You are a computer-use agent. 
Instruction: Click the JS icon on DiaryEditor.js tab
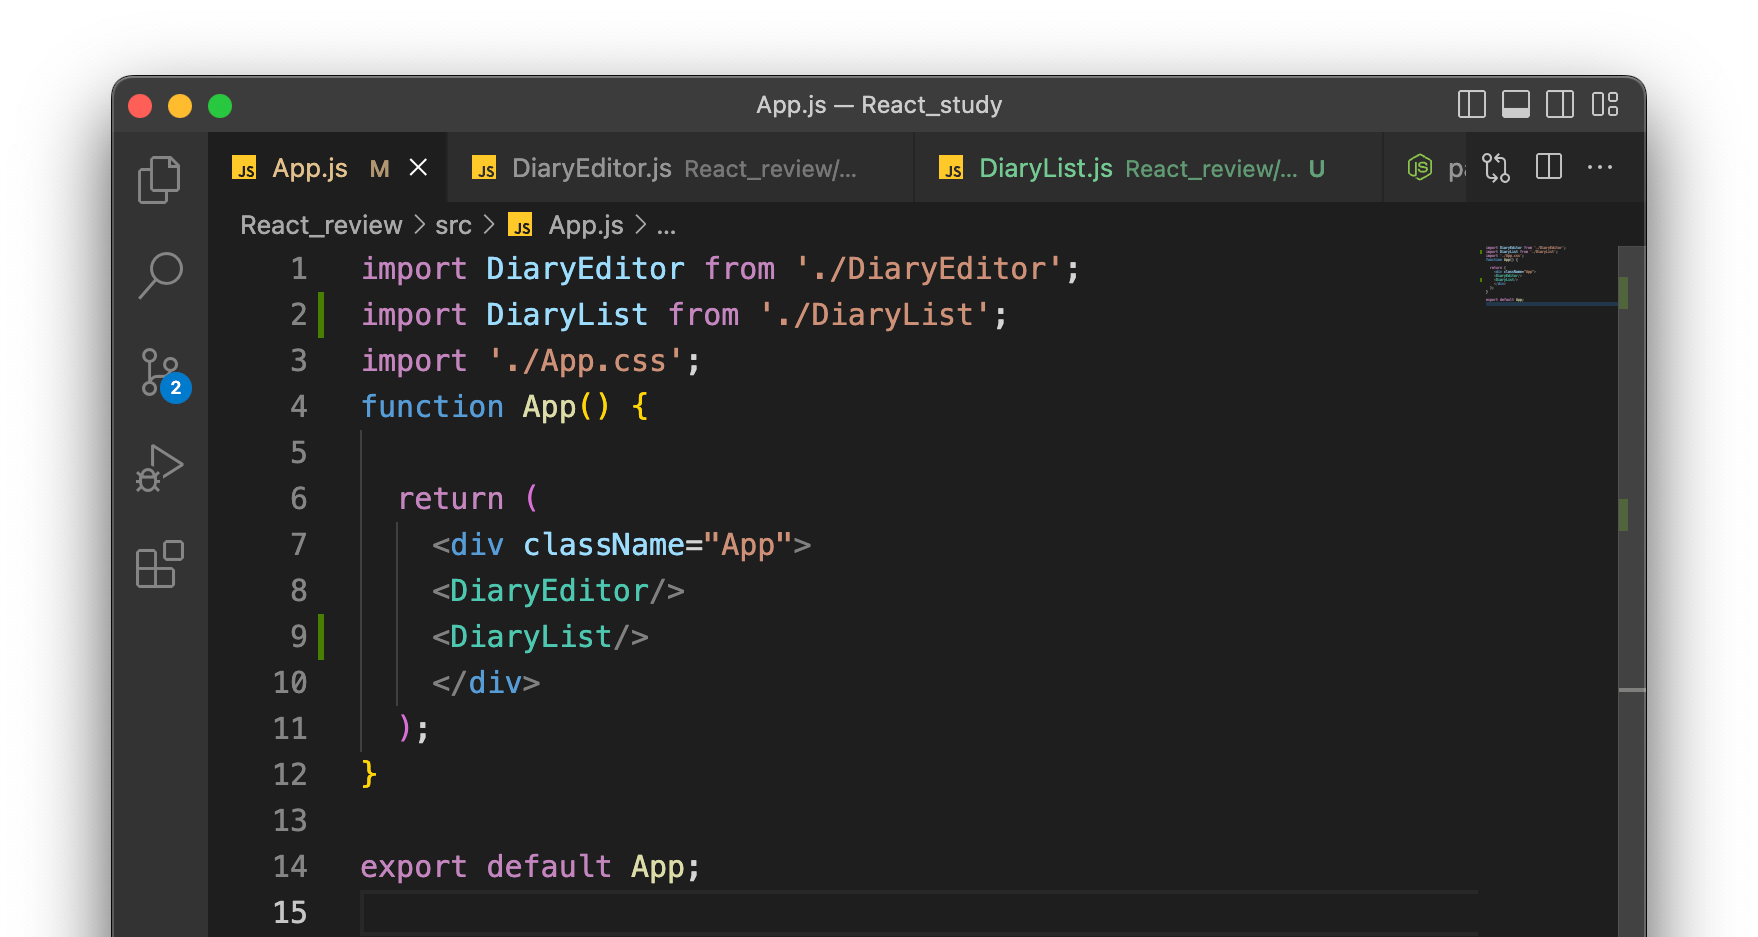pos(484,168)
